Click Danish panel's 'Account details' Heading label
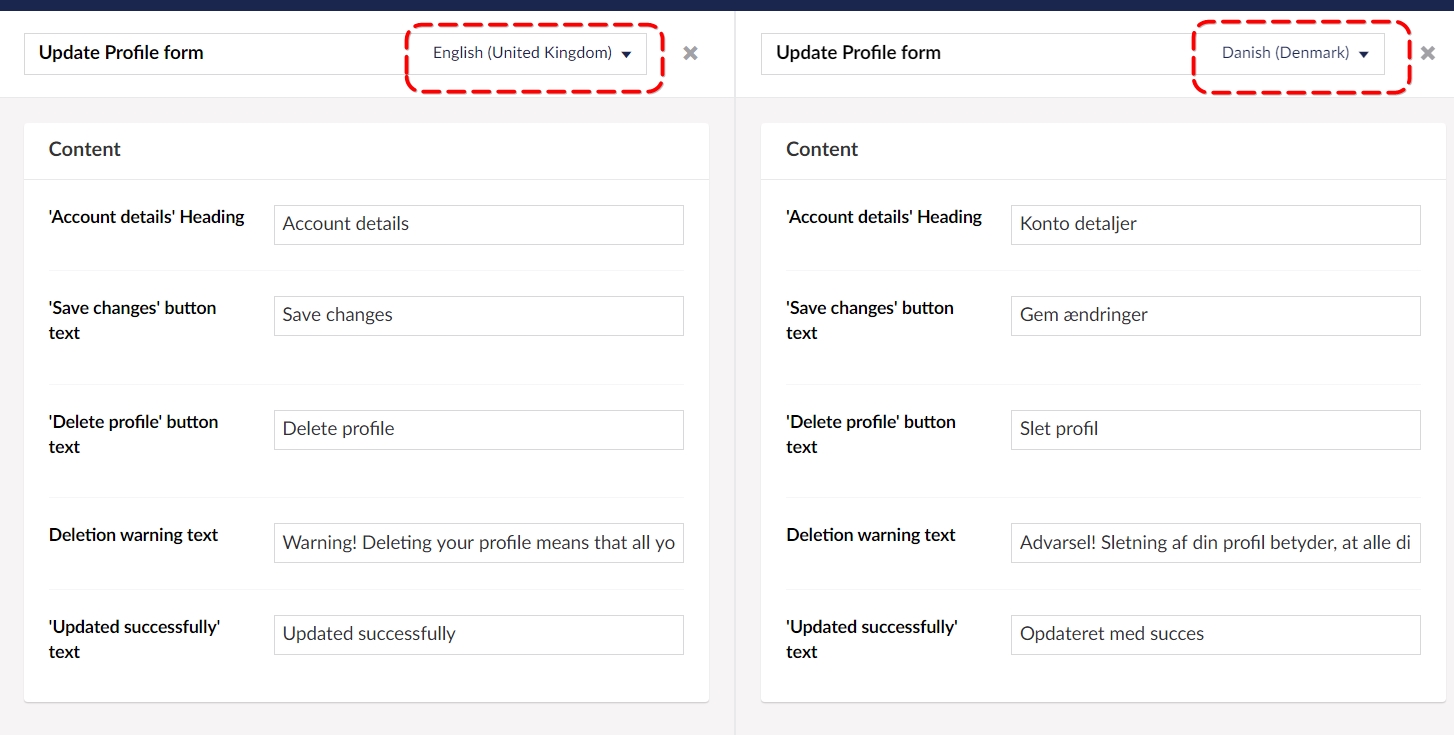 tap(884, 217)
